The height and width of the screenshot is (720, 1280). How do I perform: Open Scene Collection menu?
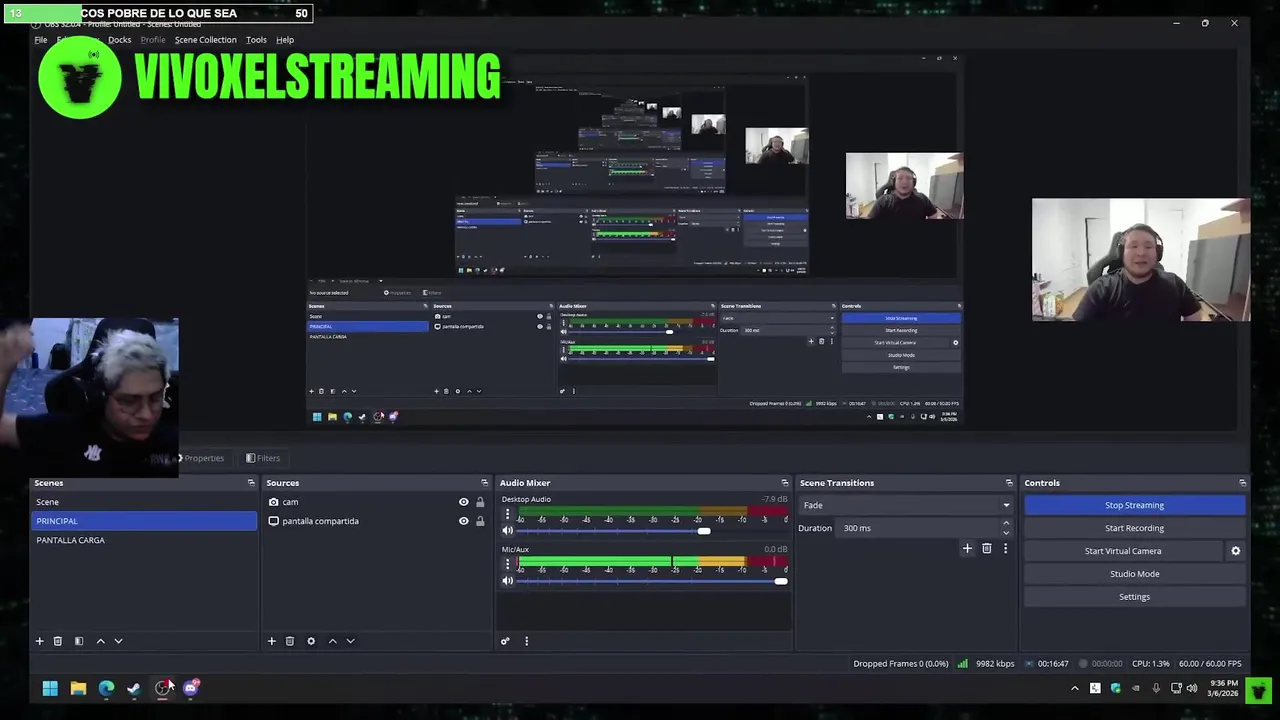[x=205, y=40]
